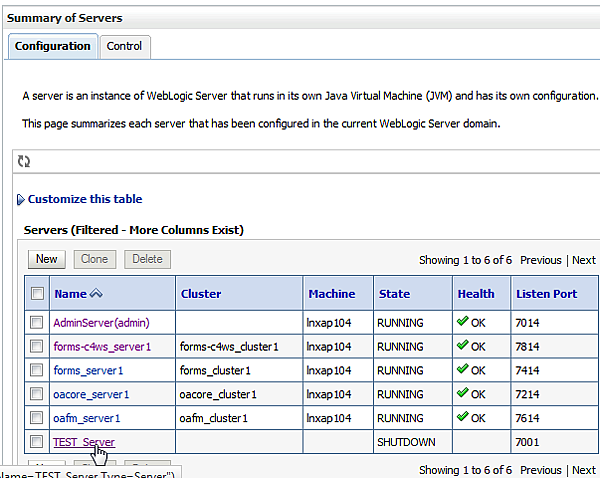Image resolution: width=600 pixels, height=478 pixels.
Task: Click the AdminServer health OK checkmark icon
Action: coord(463,321)
